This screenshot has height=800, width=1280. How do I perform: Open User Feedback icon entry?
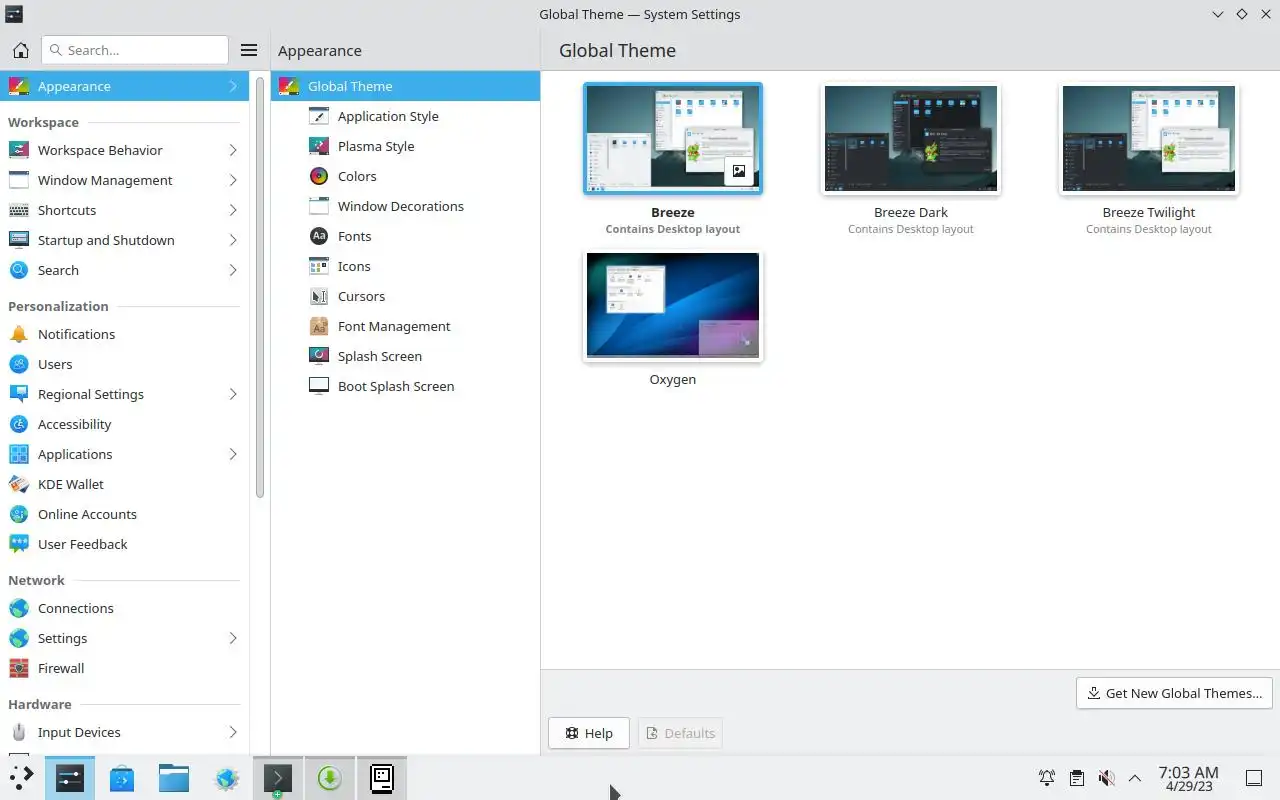click(19, 544)
